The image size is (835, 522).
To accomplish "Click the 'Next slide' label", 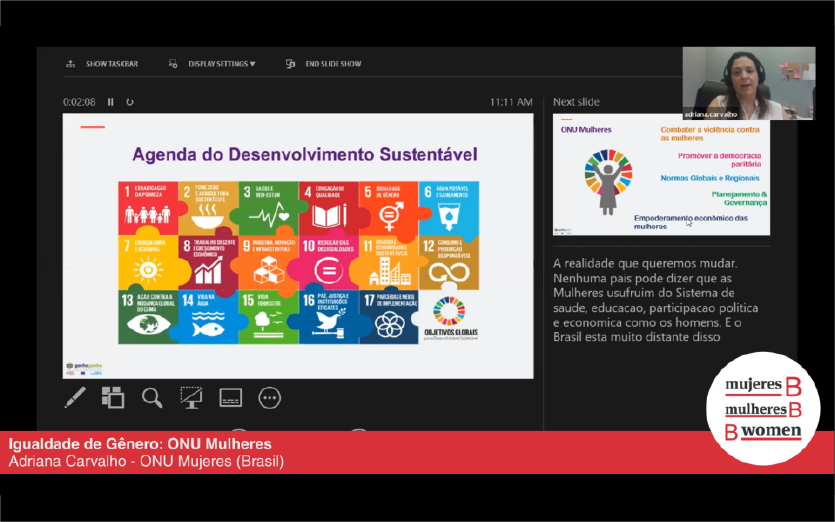I will [576, 102].
